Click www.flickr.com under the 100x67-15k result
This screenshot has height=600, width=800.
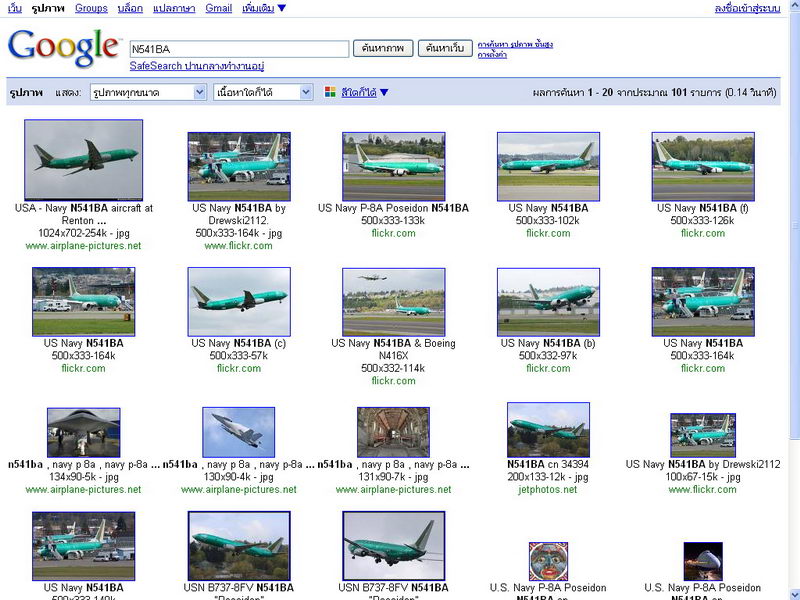(703, 490)
